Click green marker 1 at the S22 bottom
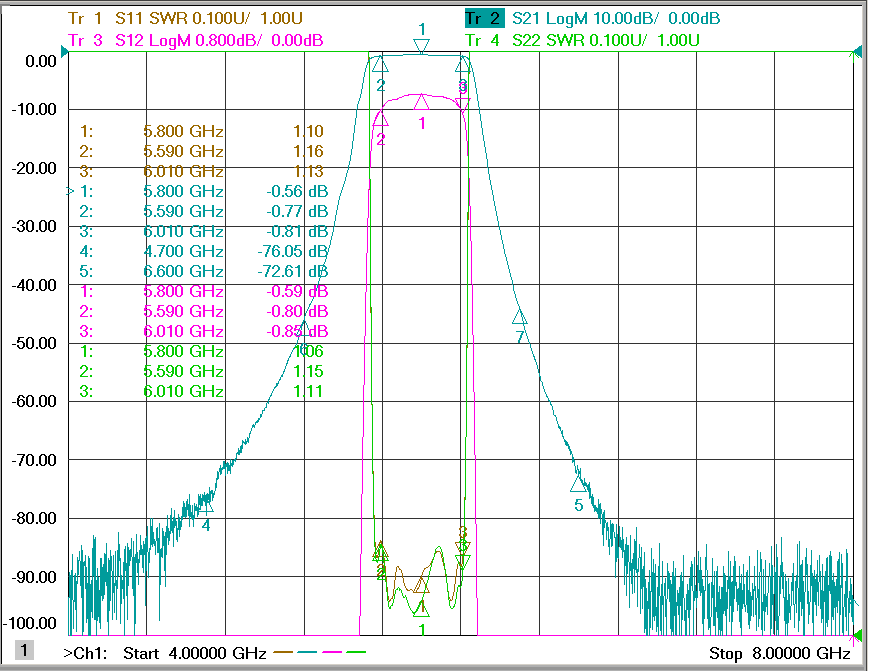Image resolution: width=869 pixels, height=671 pixels. click(421, 608)
